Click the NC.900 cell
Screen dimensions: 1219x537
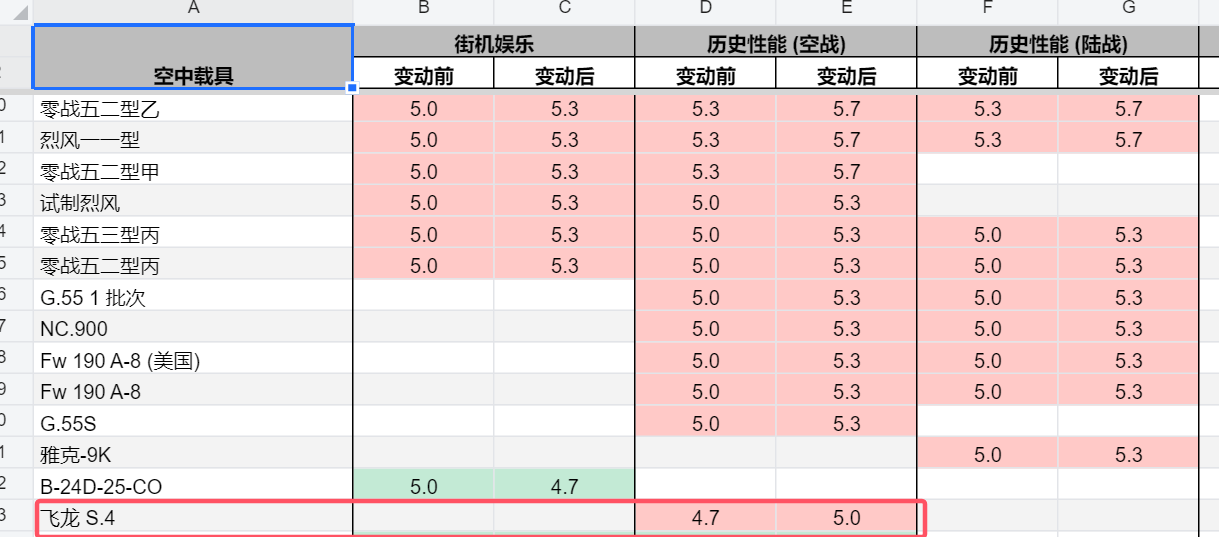(193, 329)
